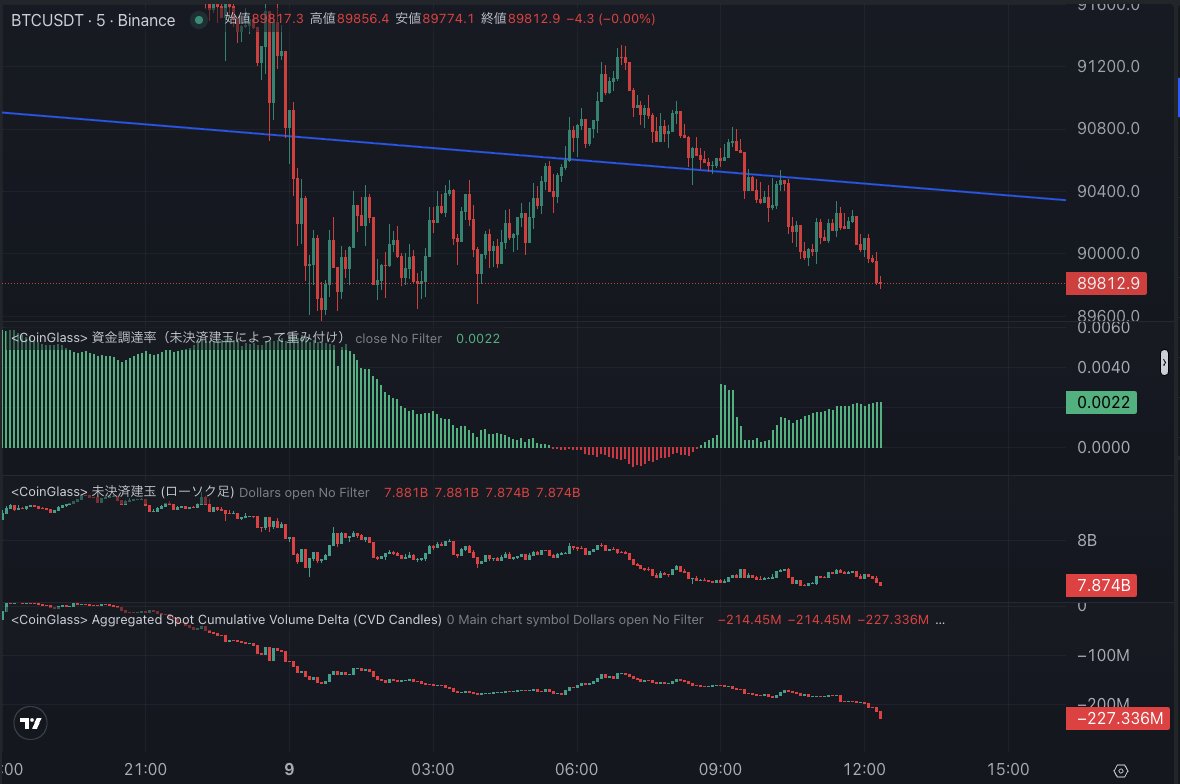Image resolution: width=1180 pixels, height=784 pixels.
Task: Click the green 0.0022 value in funding legend
Action: coord(478,339)
